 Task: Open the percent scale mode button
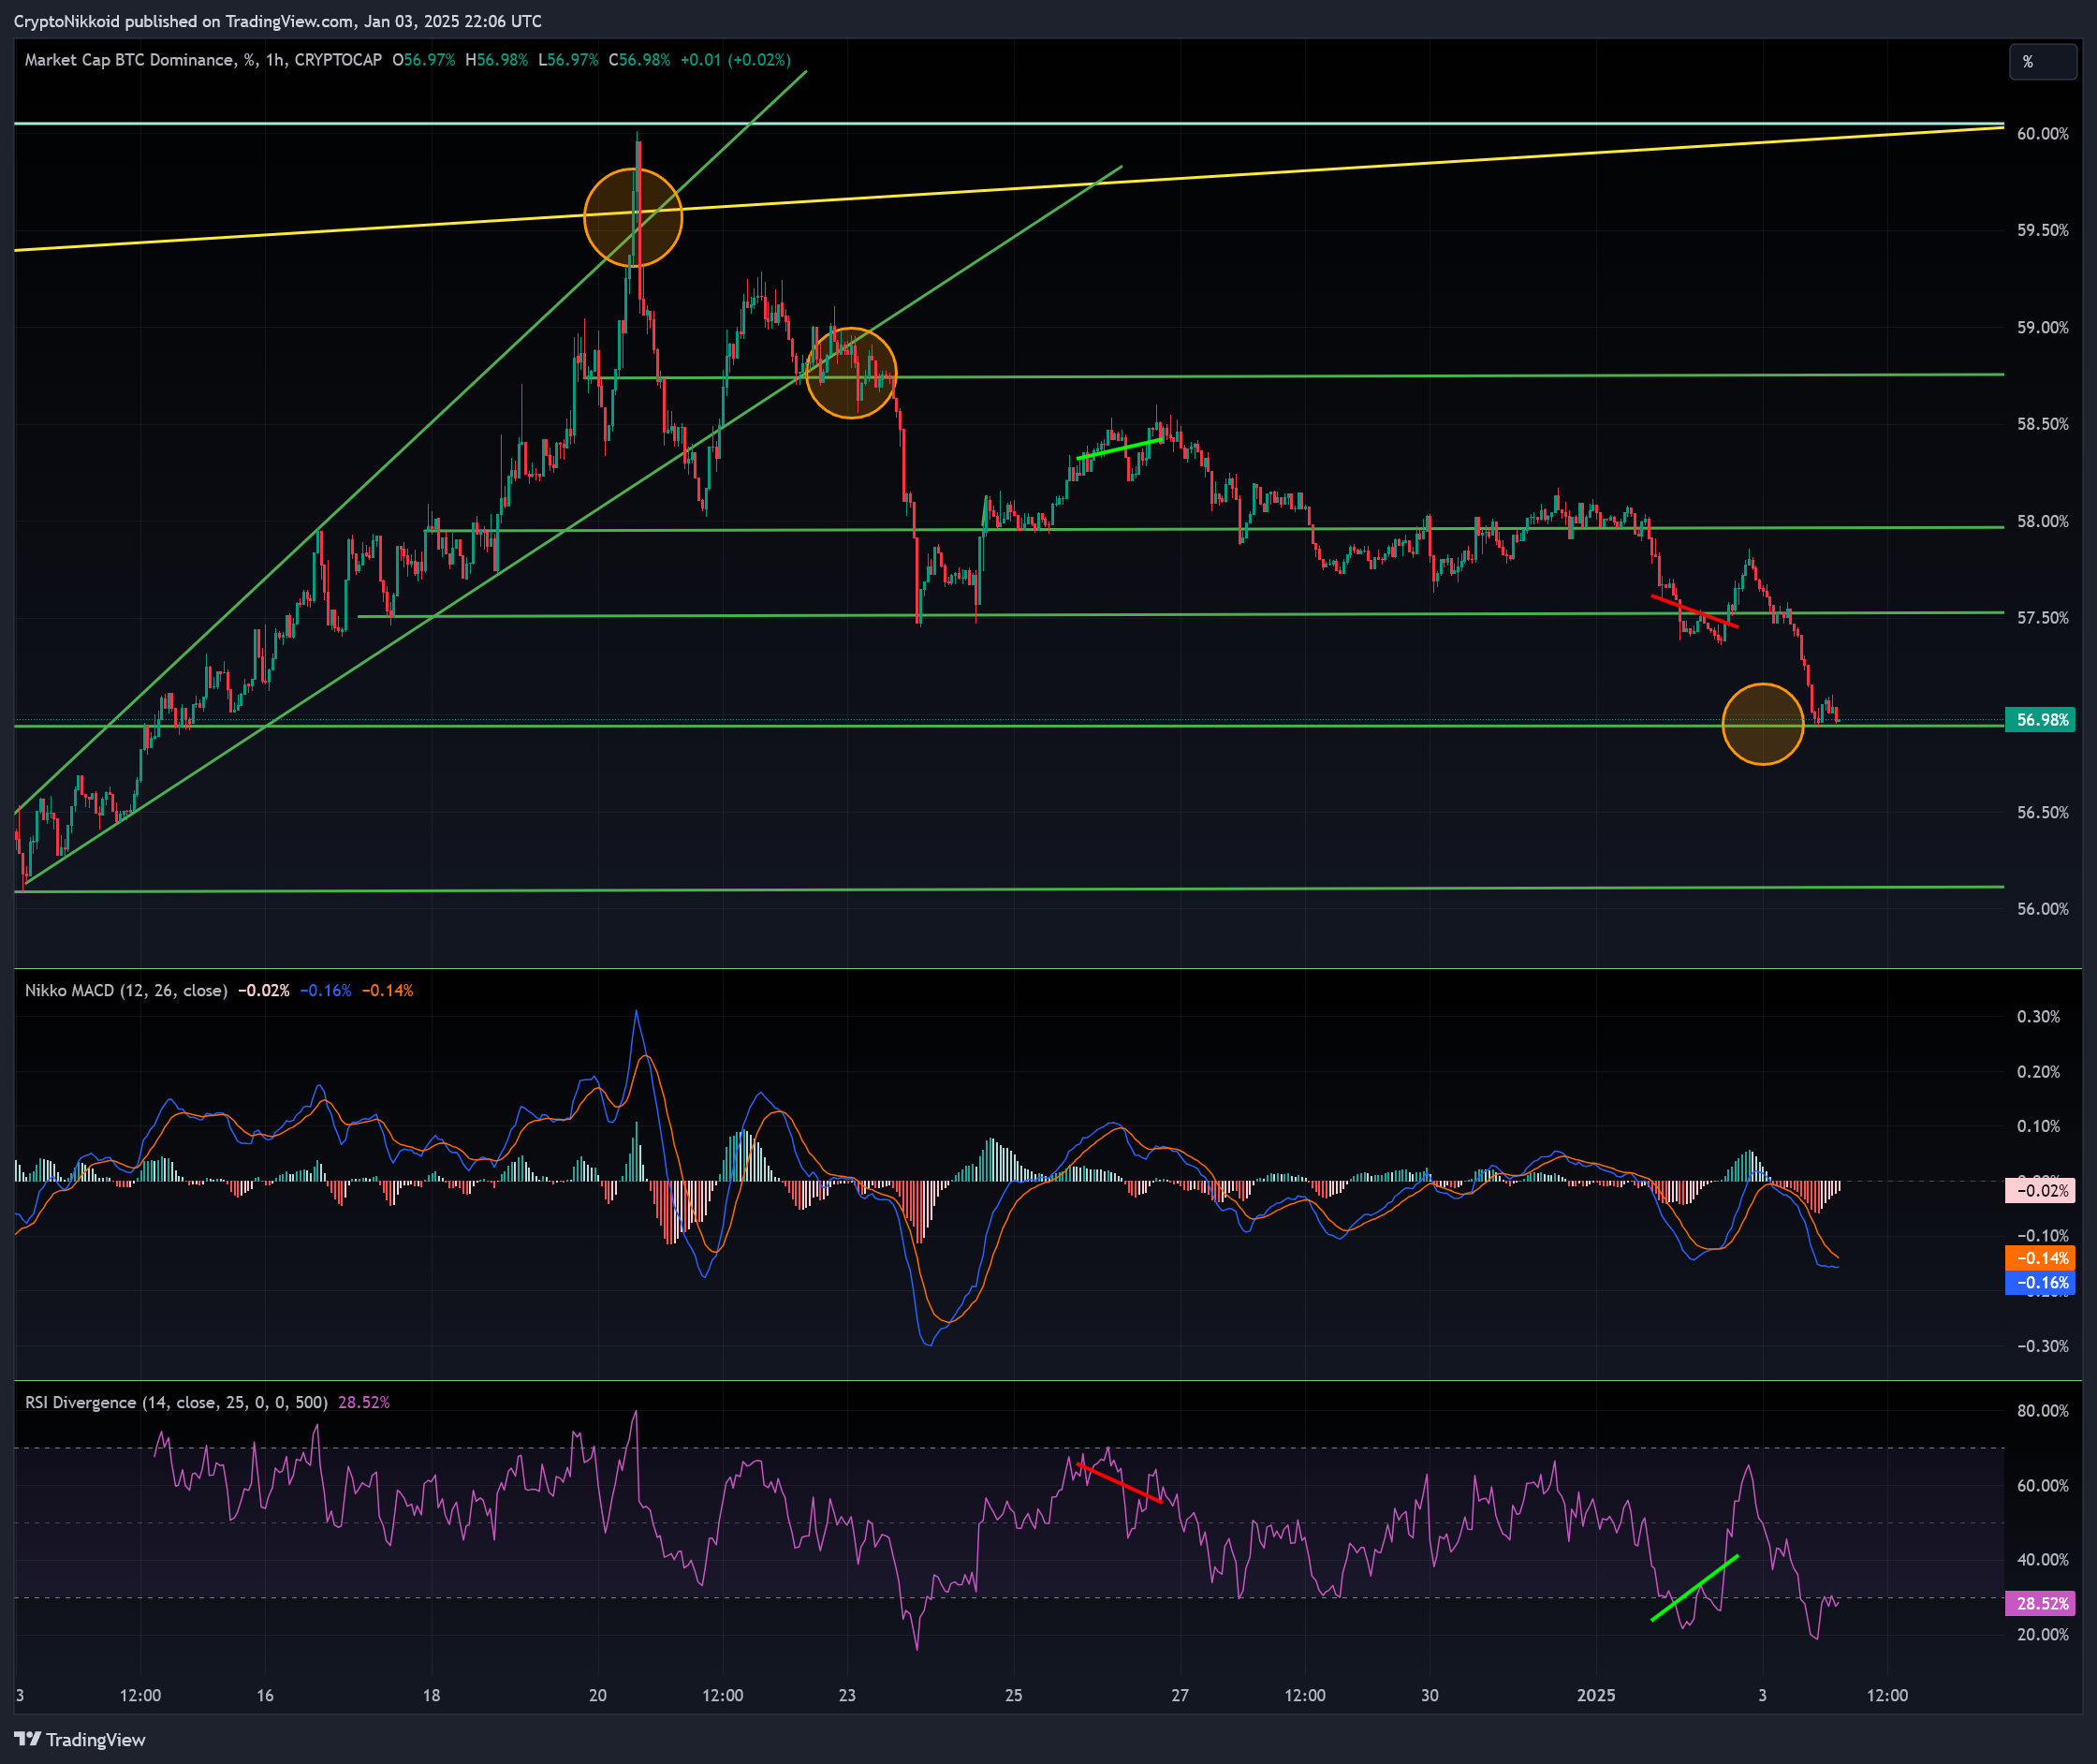coord(2042,62)
